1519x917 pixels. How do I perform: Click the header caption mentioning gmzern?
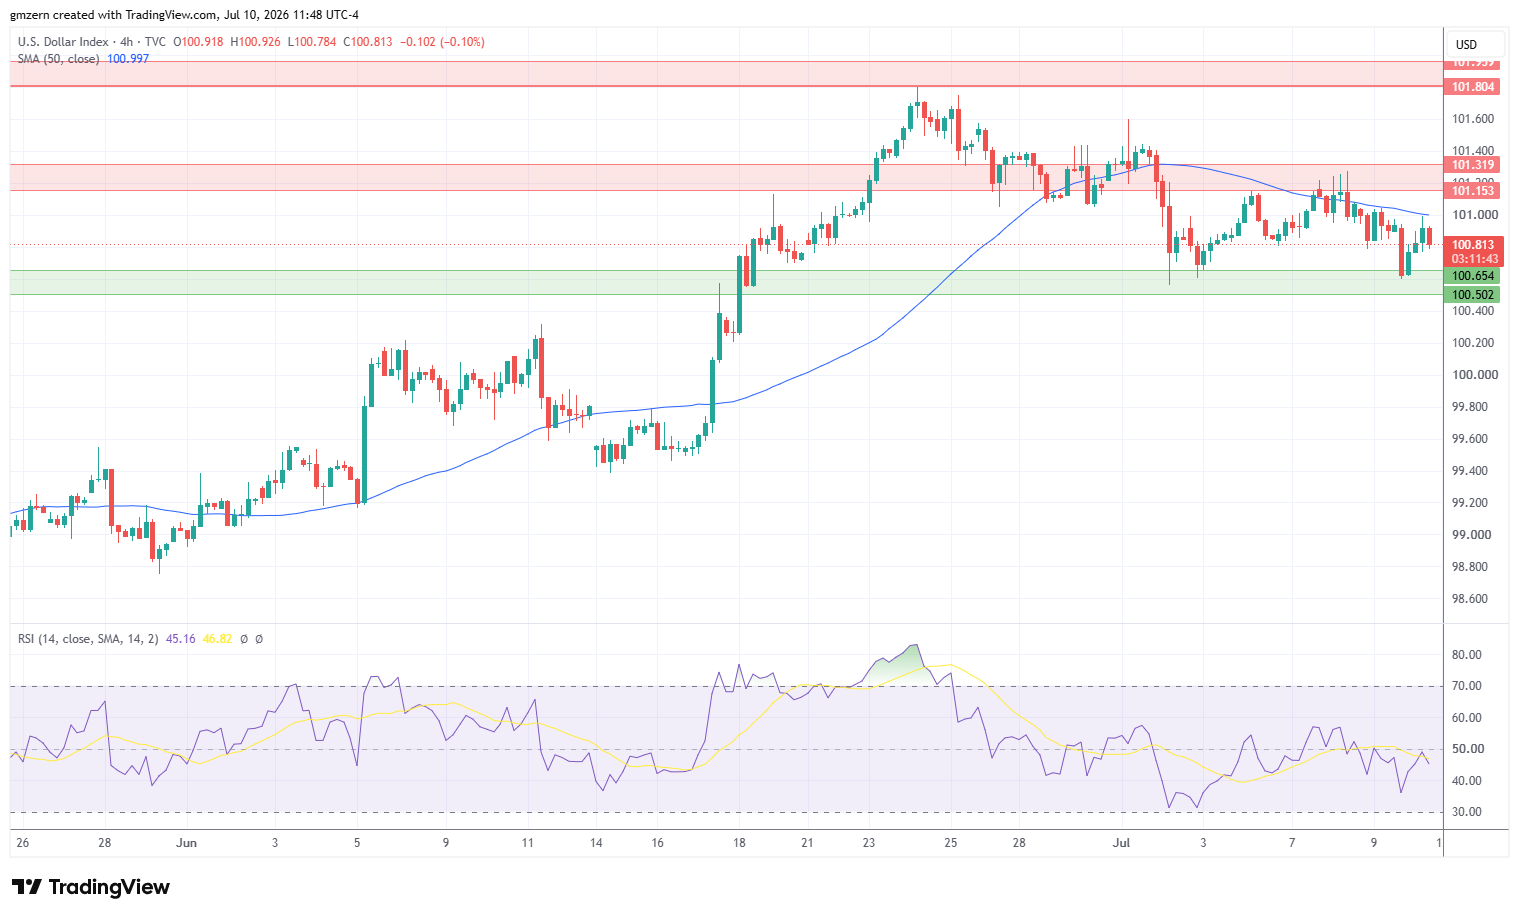[x=184, y=15]
